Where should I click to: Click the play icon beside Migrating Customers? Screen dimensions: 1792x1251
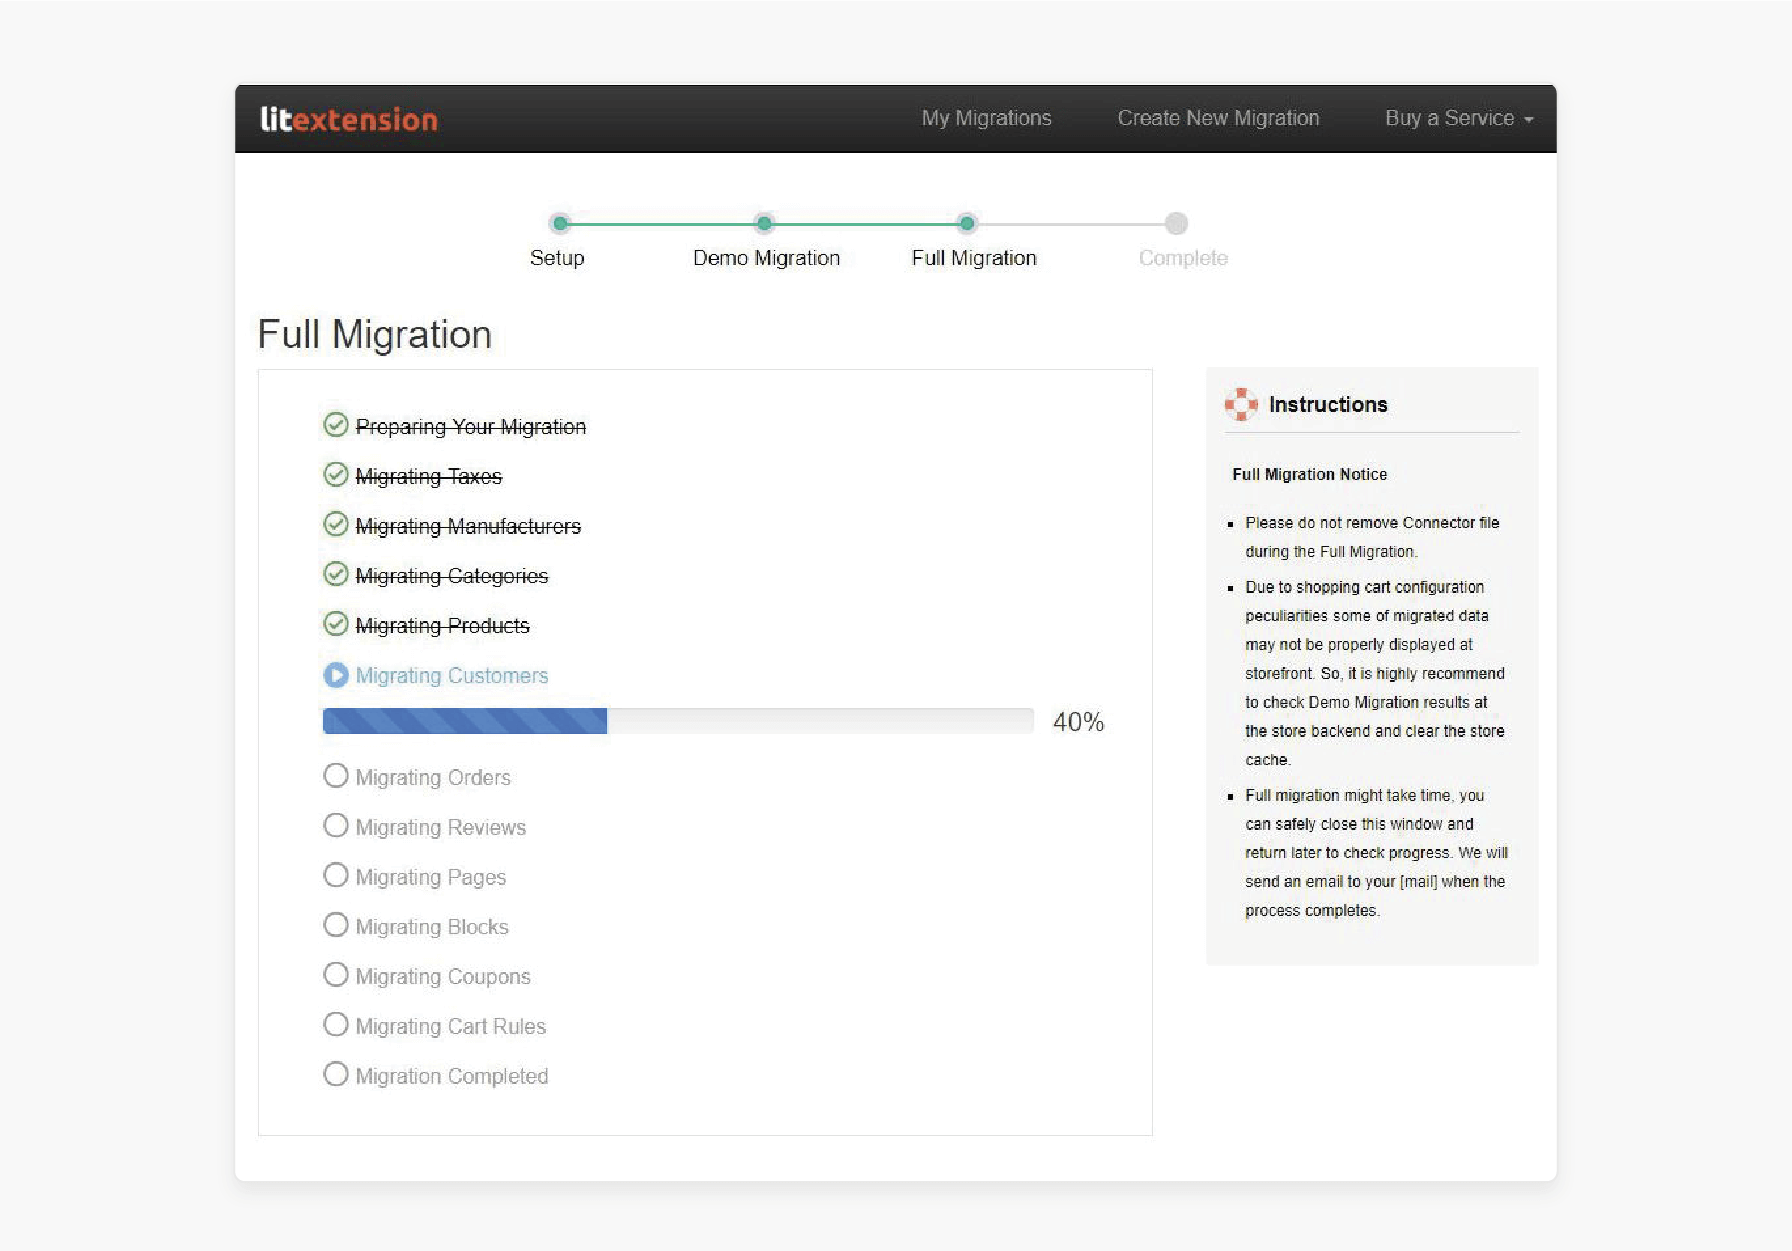coord(336,675)
